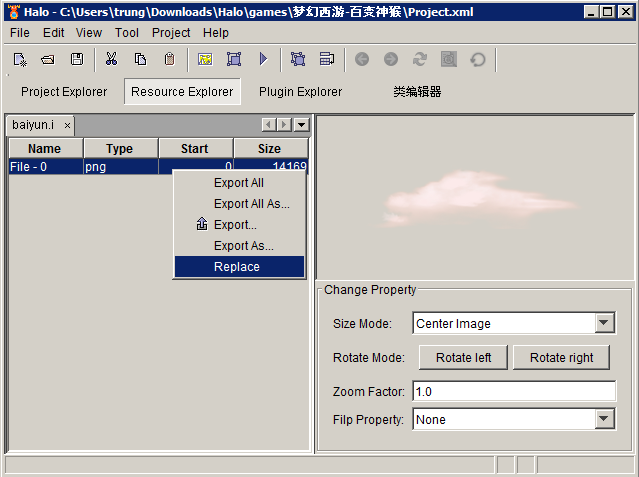
Task: Click the Rotate left button
Action: [x=463, y=358]
